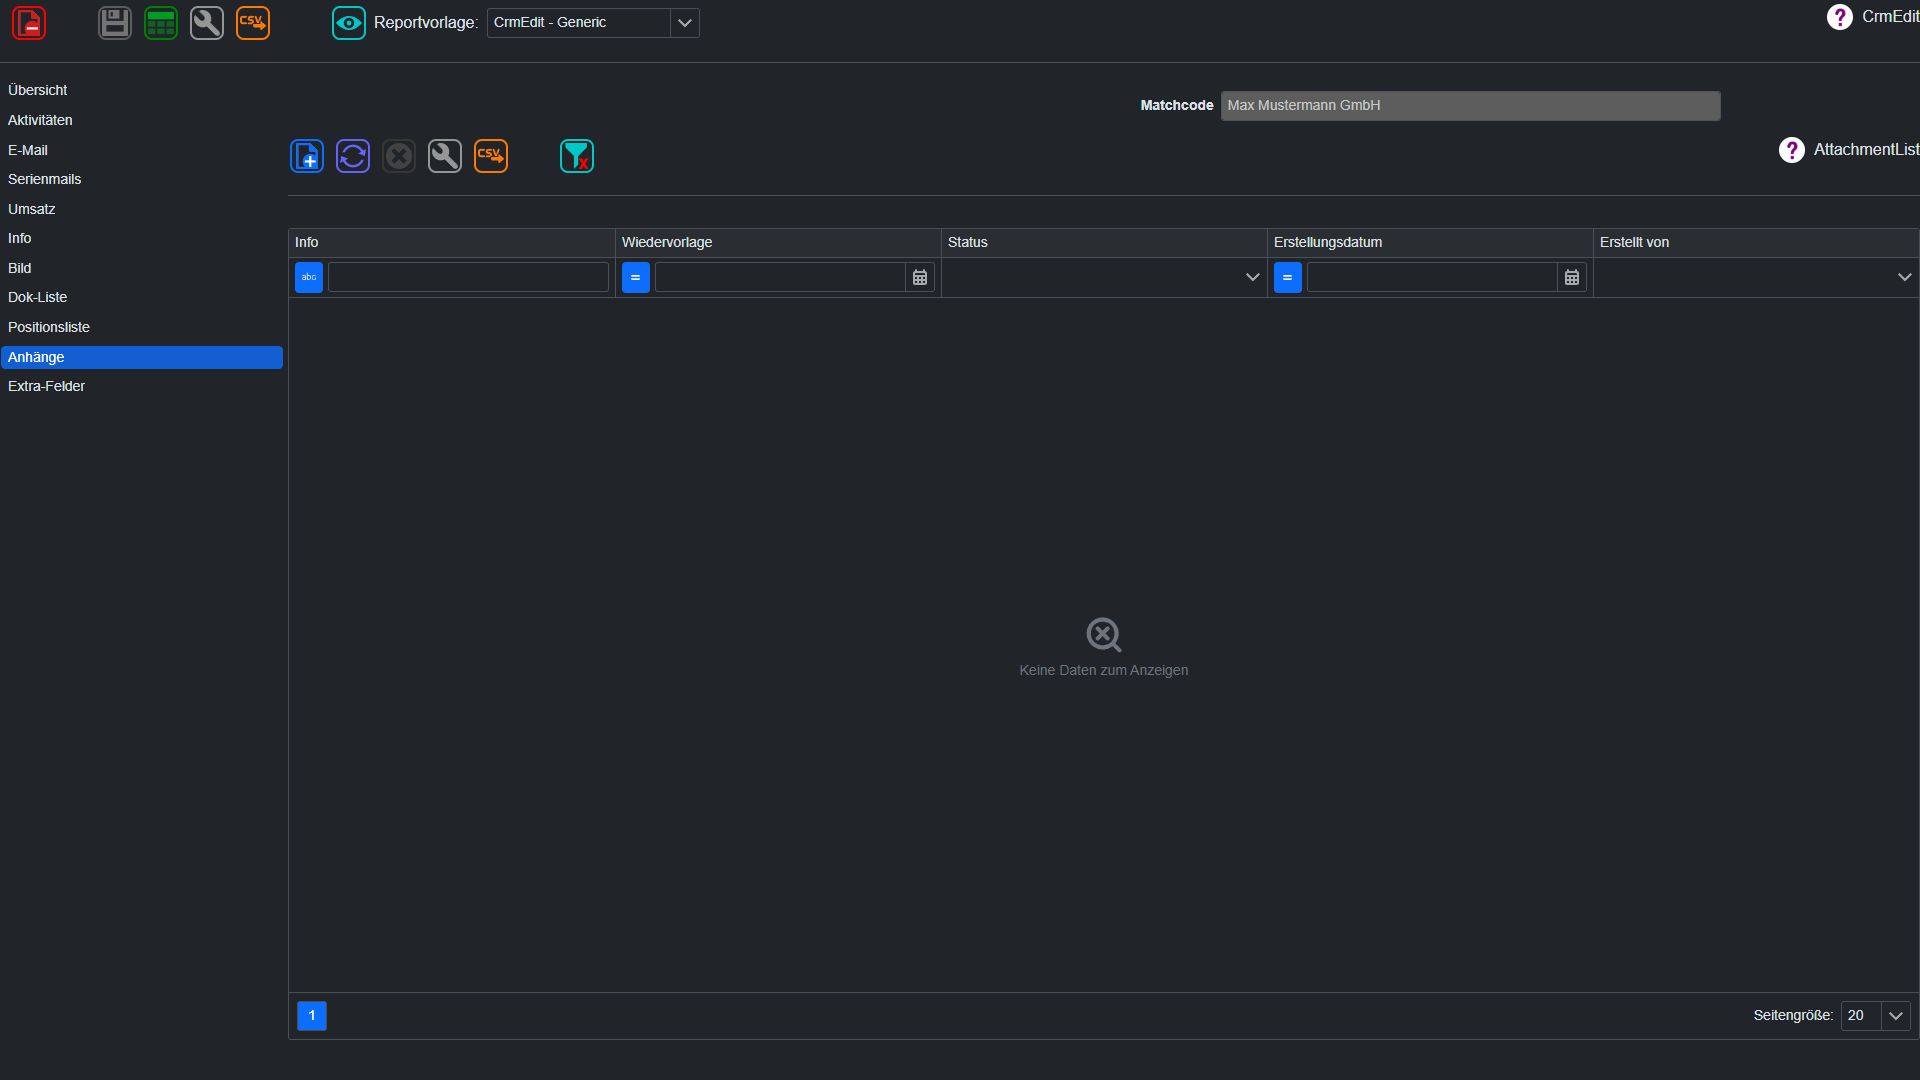The height and width of the screenshot is (1080, 1920).
Task: Expand the Seitengröße page size dropdown
Action: 1896,1016
